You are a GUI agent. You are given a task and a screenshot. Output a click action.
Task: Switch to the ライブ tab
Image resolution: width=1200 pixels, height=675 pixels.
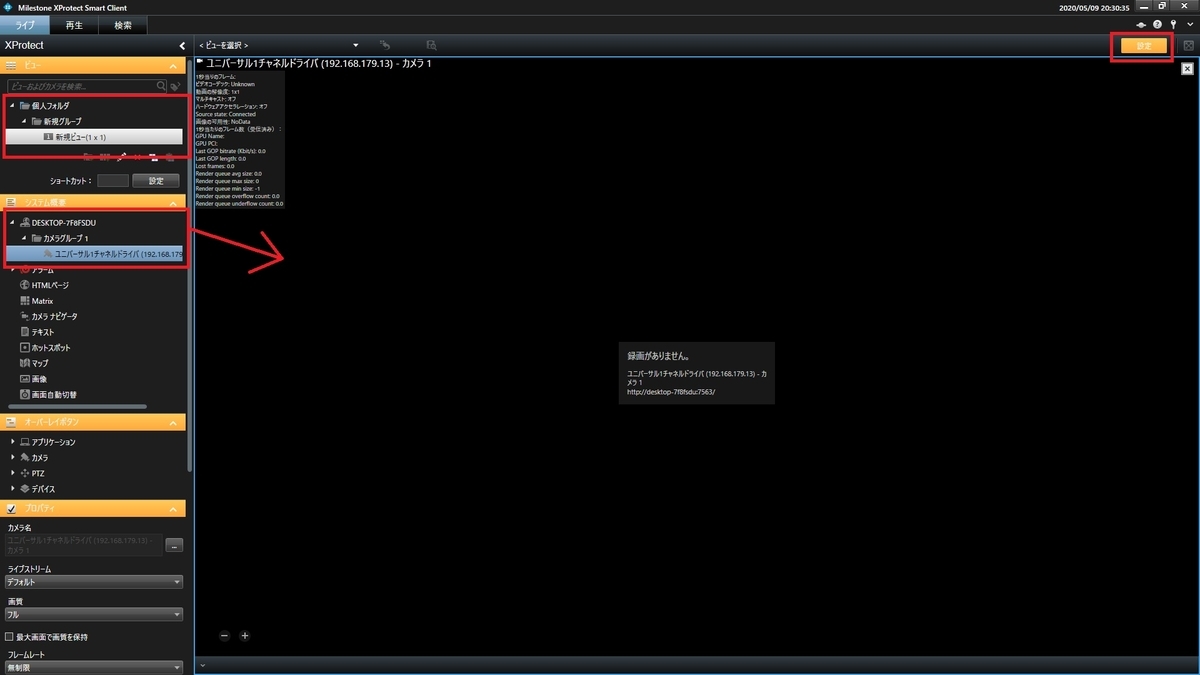coord(24,25)
